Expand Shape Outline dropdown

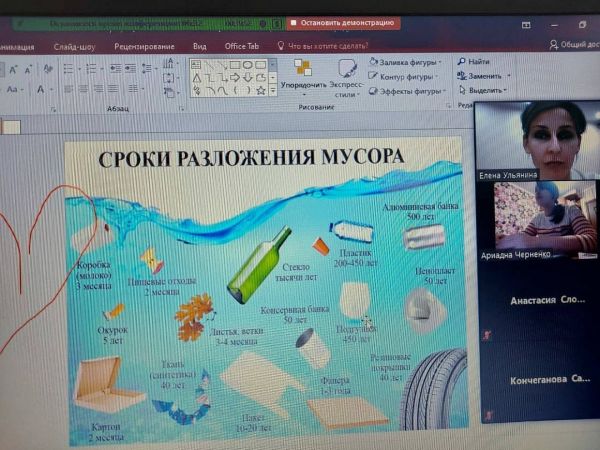(404, 76)
